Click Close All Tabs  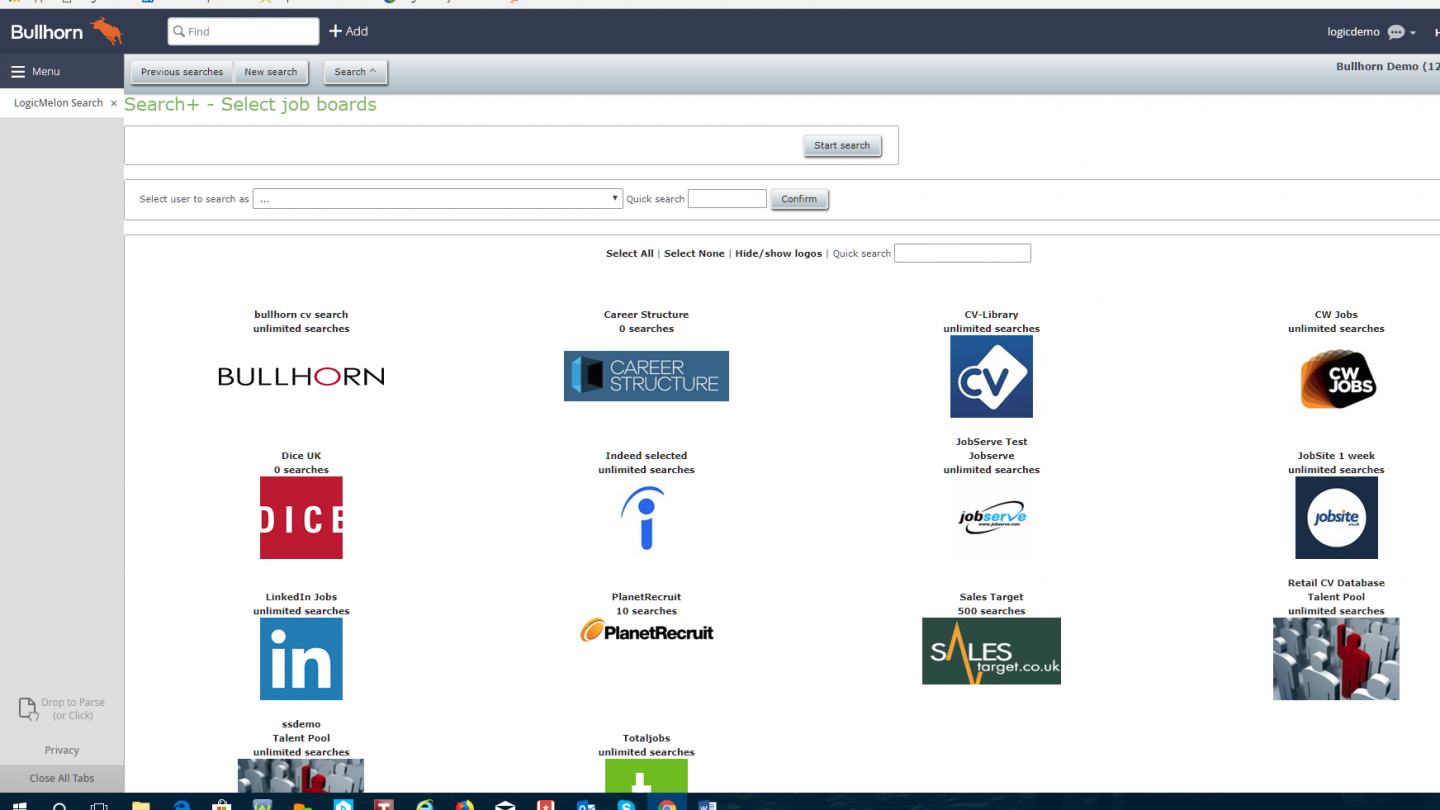(x=62, y=778)
